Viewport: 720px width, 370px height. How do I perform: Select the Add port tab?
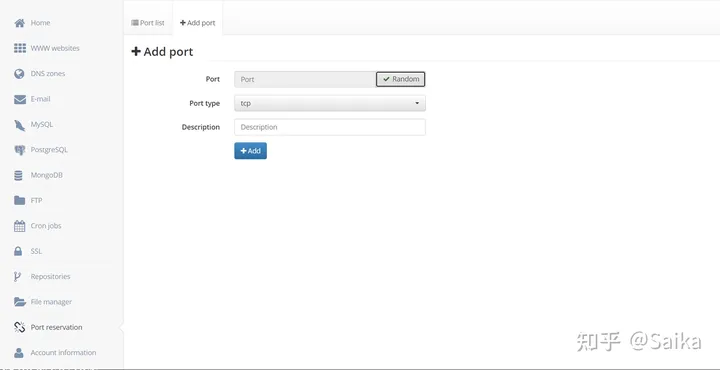[x=197, y=22]
